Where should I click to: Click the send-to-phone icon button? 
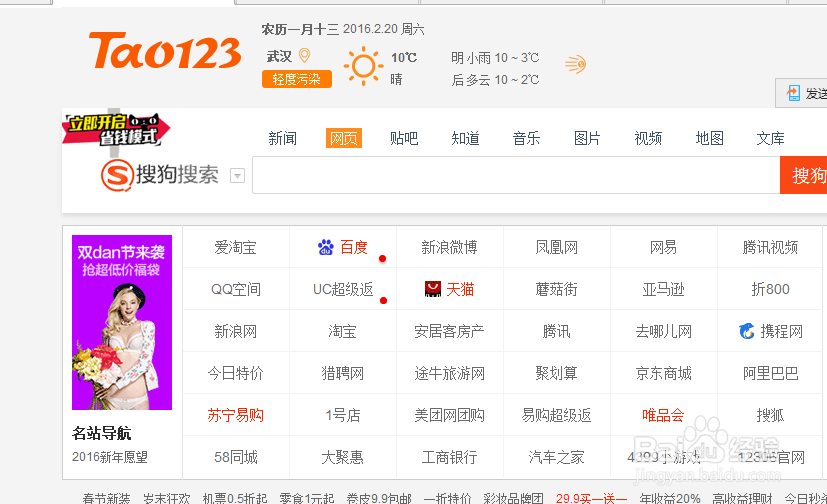(x=801, y=93)
